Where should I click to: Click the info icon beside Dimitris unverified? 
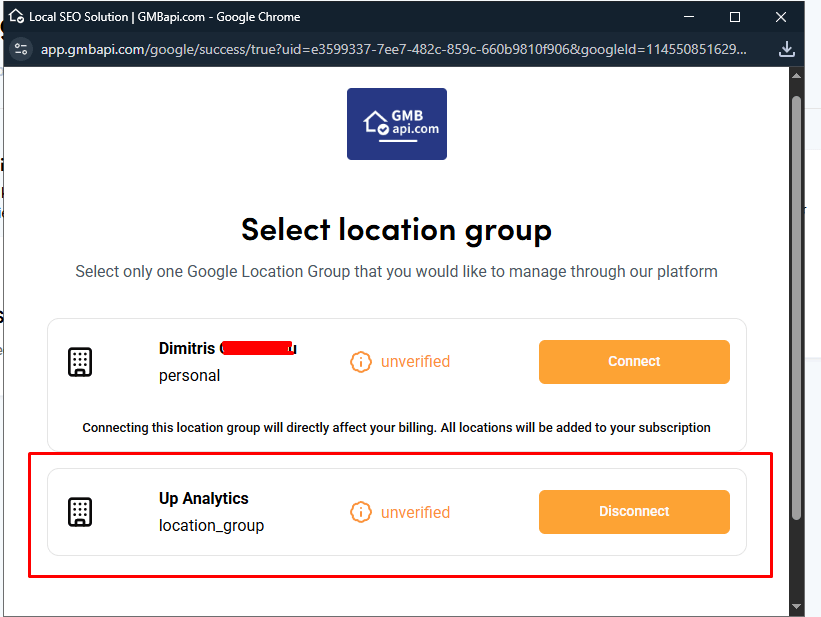[361, 362]
